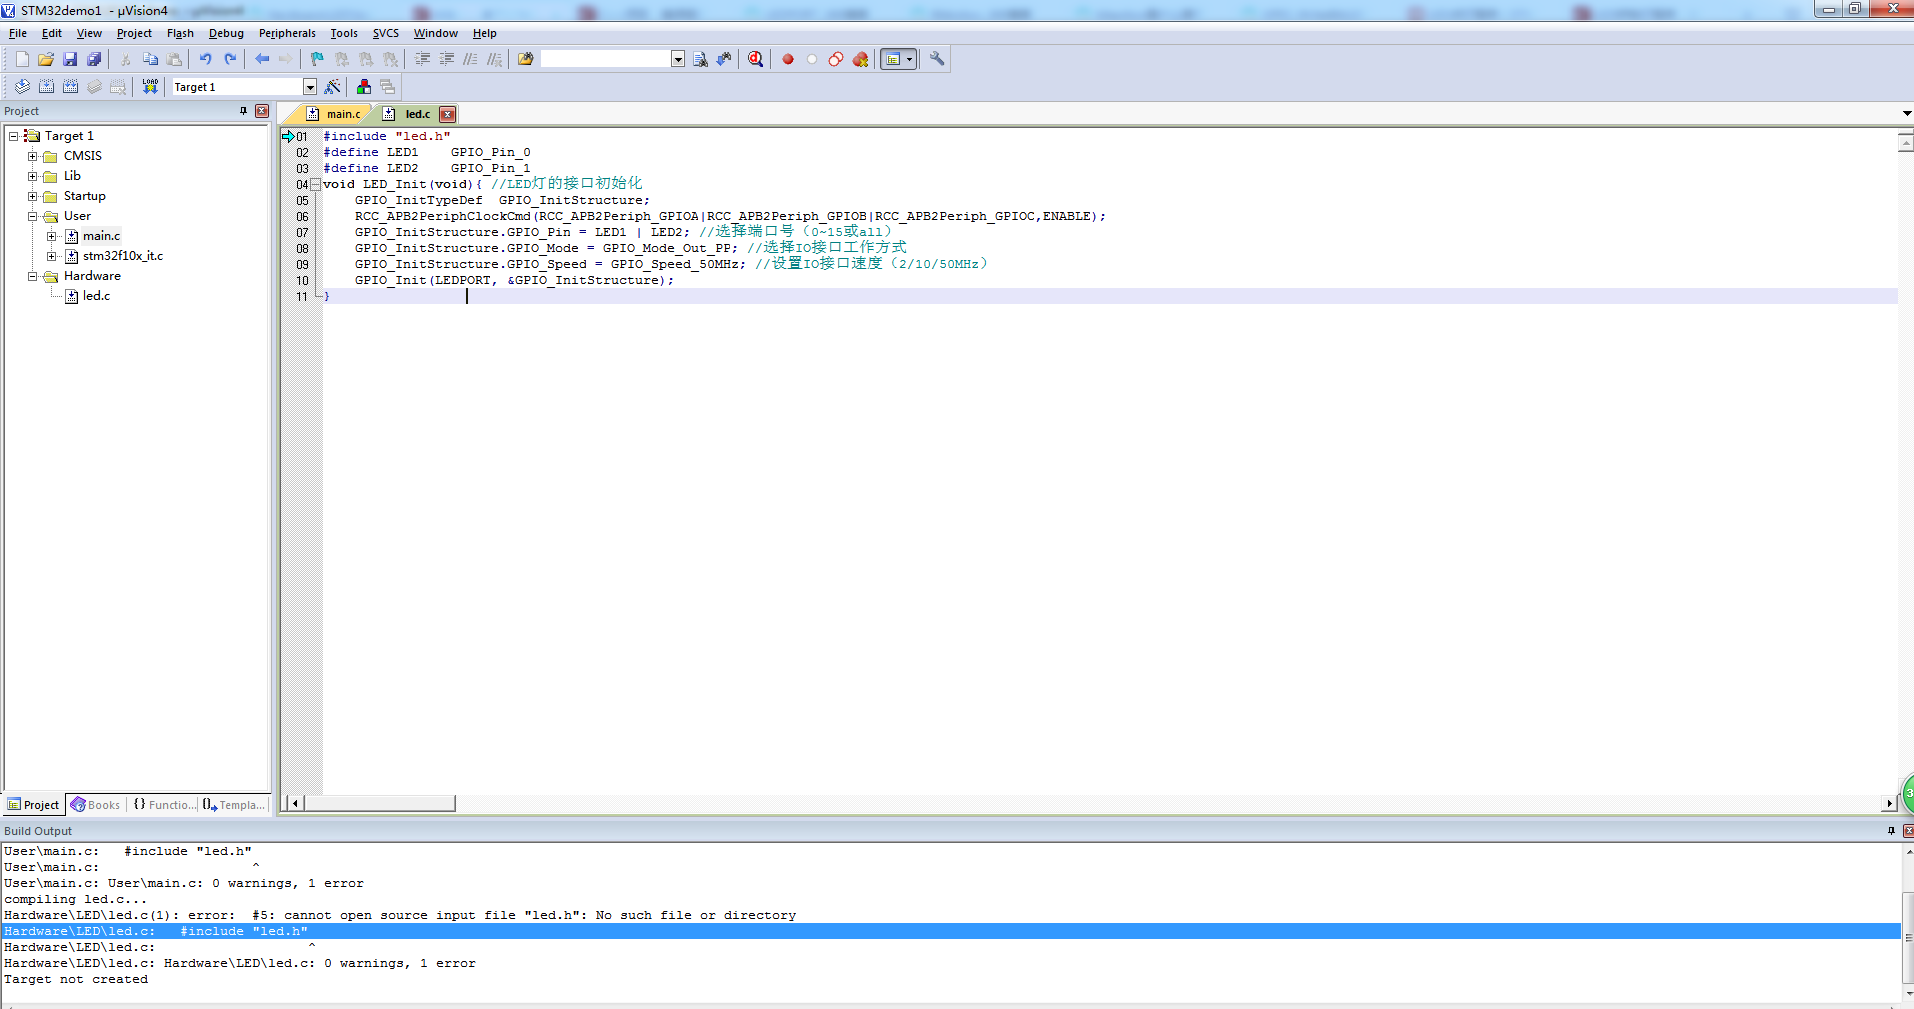This screenshot has height=1009, width=1914.
Task: Start the debug session
Action: (x=756, y=59)
